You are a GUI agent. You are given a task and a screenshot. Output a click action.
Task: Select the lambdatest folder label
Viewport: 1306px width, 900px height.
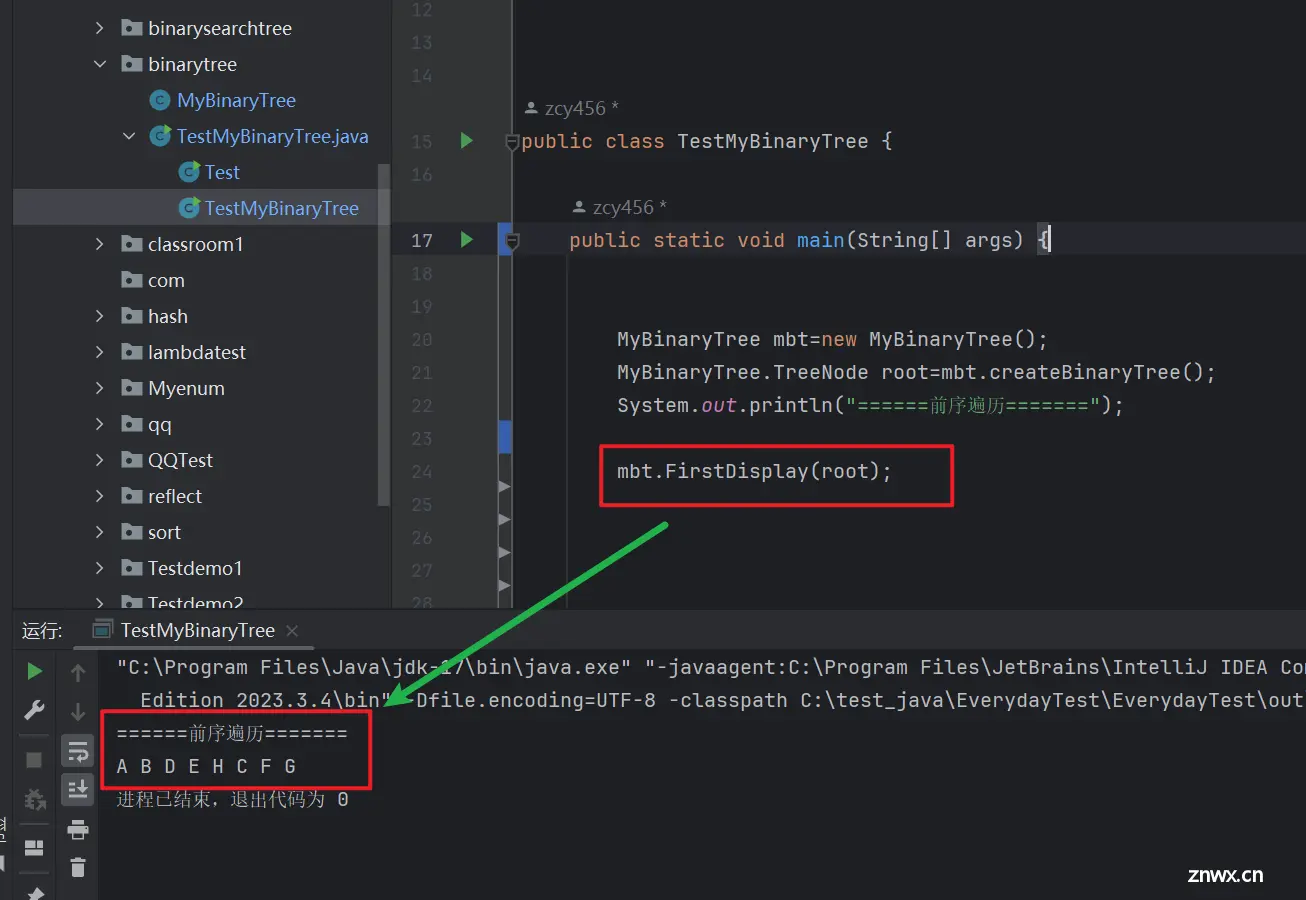click(197, 352)
